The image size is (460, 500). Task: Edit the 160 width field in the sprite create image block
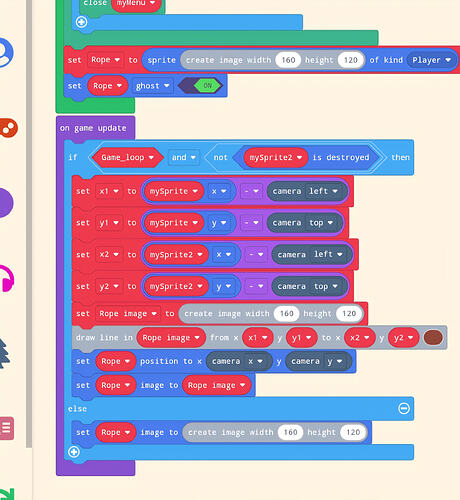[x=288, y=60]
